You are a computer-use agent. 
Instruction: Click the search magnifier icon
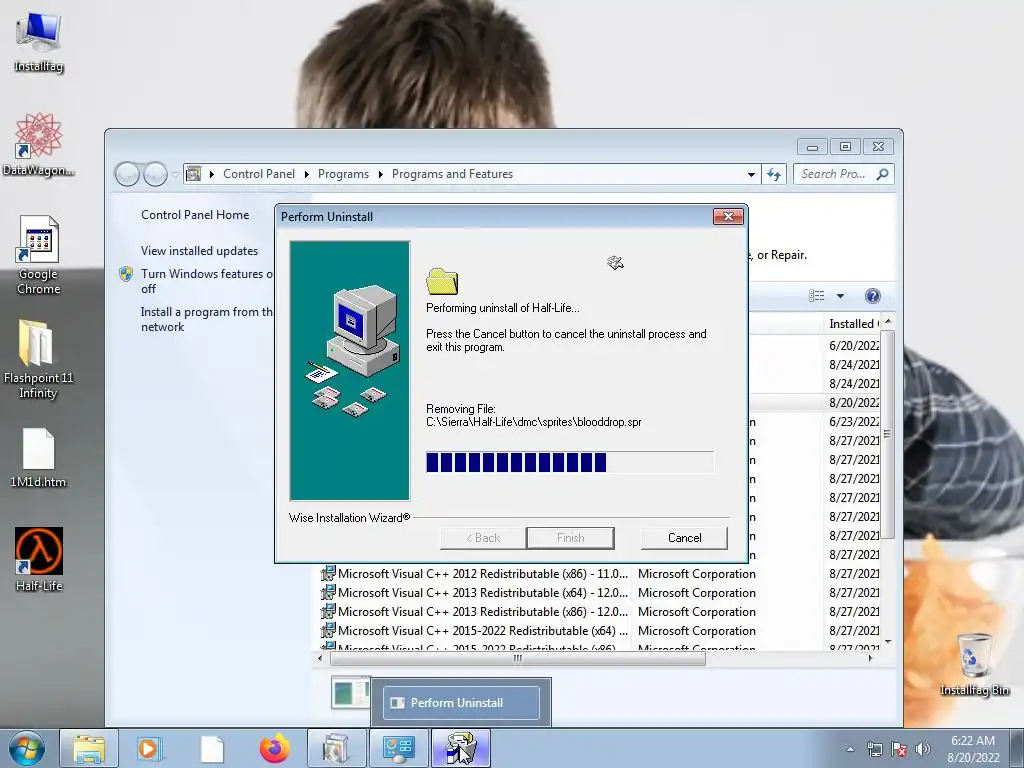click(883, 174)
